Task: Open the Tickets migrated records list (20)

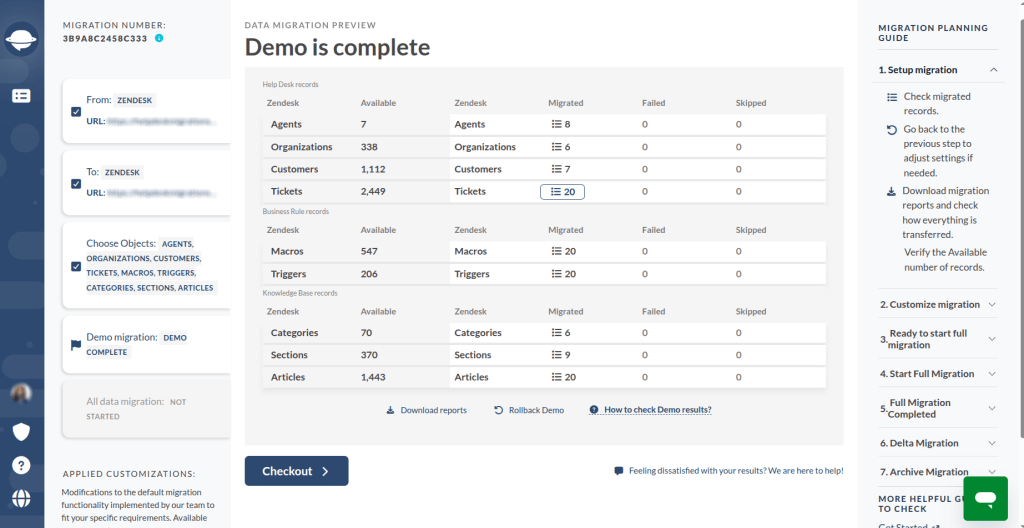Action: (x=562, y=191)
